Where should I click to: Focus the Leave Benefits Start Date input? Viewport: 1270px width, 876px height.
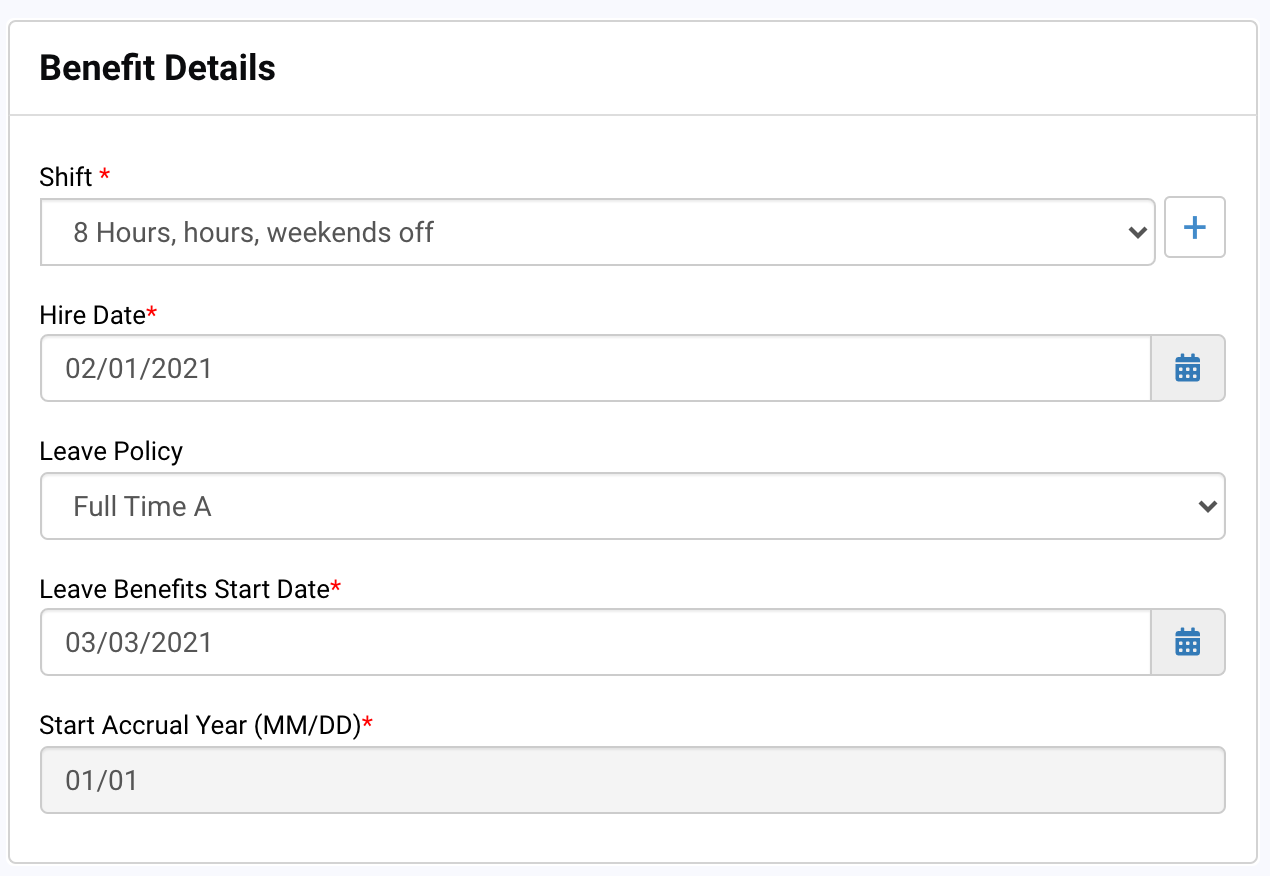(x=596, y=642)
